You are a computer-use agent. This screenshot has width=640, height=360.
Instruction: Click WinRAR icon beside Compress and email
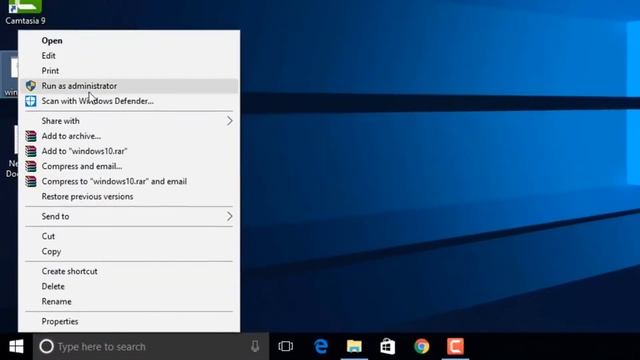pyautogui.click(x=31, y=166)
